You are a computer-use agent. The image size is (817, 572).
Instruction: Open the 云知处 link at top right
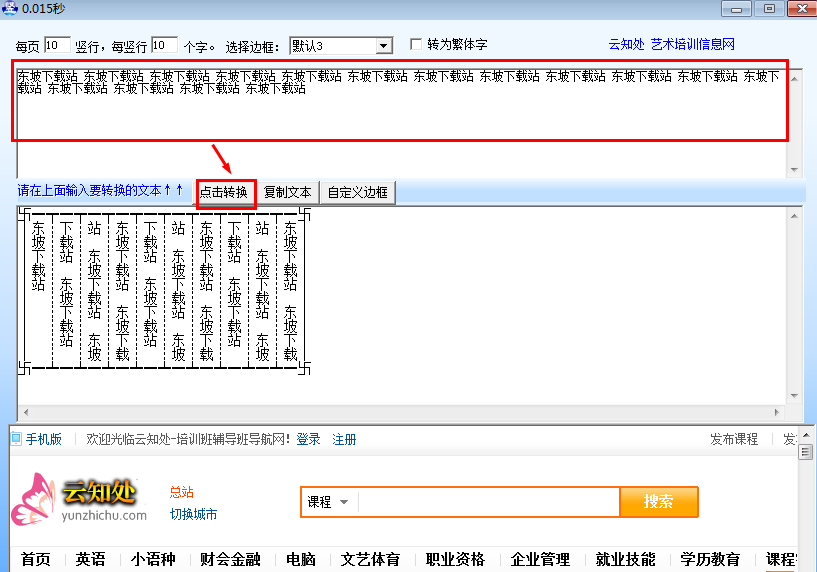(x=626, y=44)
